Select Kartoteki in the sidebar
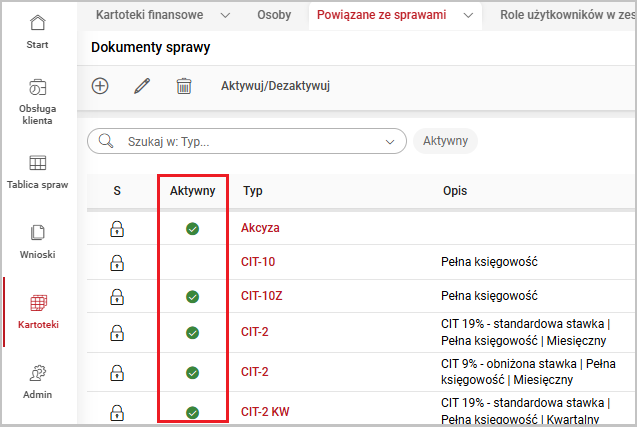 [37, 310]
